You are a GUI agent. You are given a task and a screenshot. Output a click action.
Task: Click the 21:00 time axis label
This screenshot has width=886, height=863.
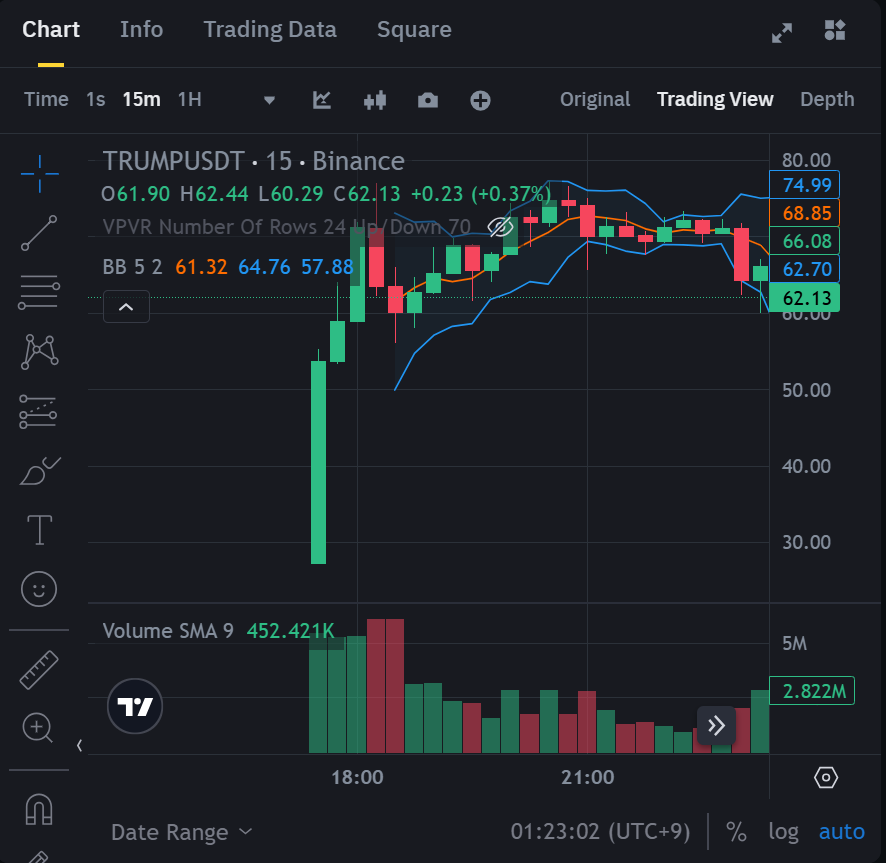pyautogui.click(x=588, y=777)
